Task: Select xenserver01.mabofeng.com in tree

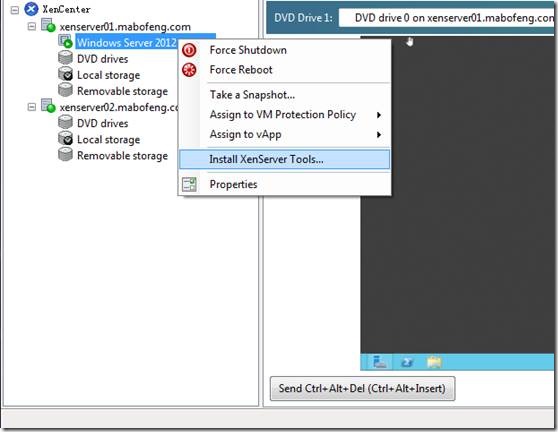Action: pyautogui.click(x=125, y=27)
